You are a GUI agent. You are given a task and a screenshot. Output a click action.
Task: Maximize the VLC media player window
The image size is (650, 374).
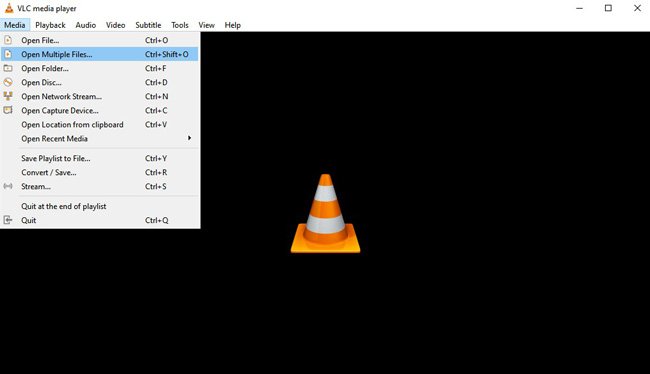(x=608, y=8)
